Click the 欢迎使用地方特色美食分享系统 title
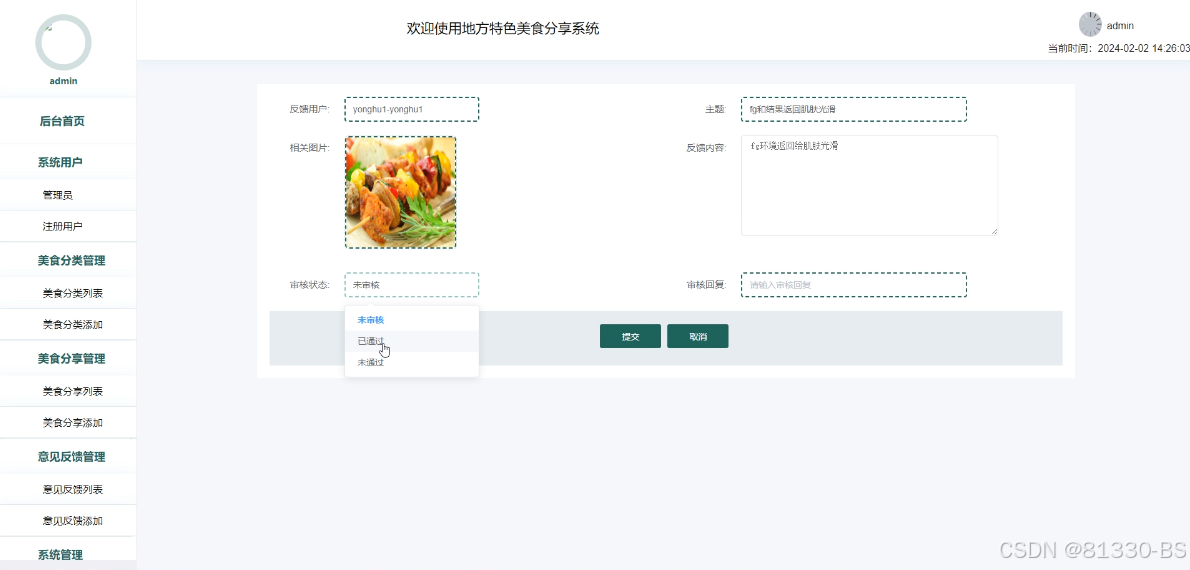Viewport: 1190px width, 570px height. [x=503, y=29]
